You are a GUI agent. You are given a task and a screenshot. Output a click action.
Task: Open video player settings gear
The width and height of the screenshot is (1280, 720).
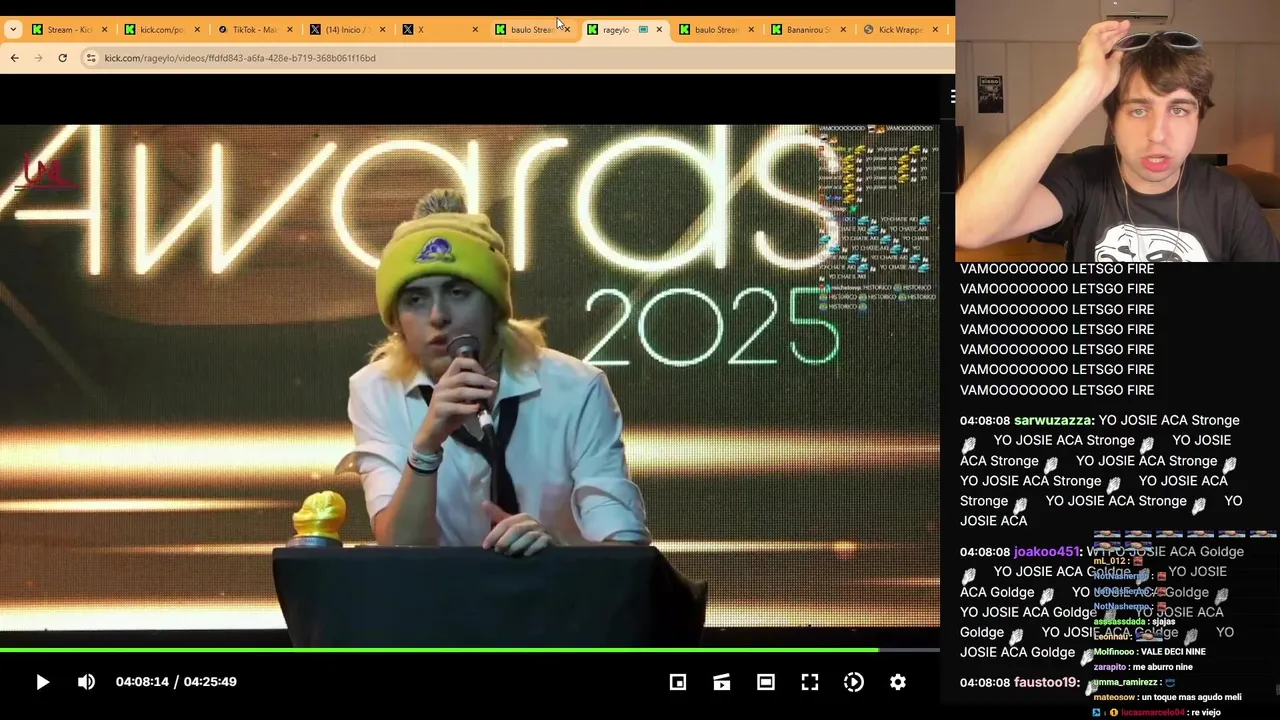898,682
